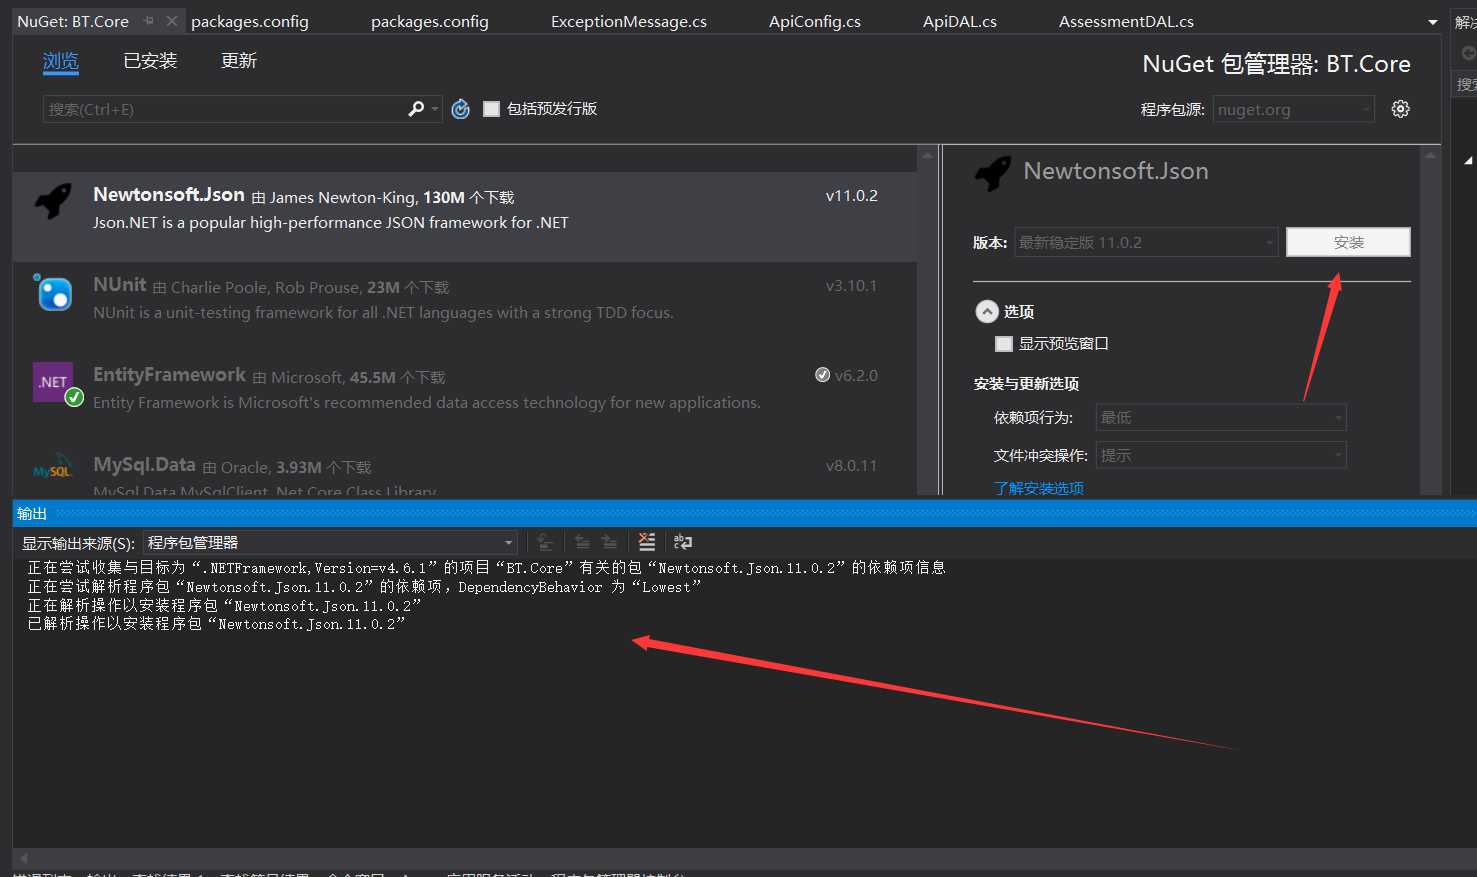
Task: Click version v8.0.11 for MySql.Data
Action: click(851, 466)
